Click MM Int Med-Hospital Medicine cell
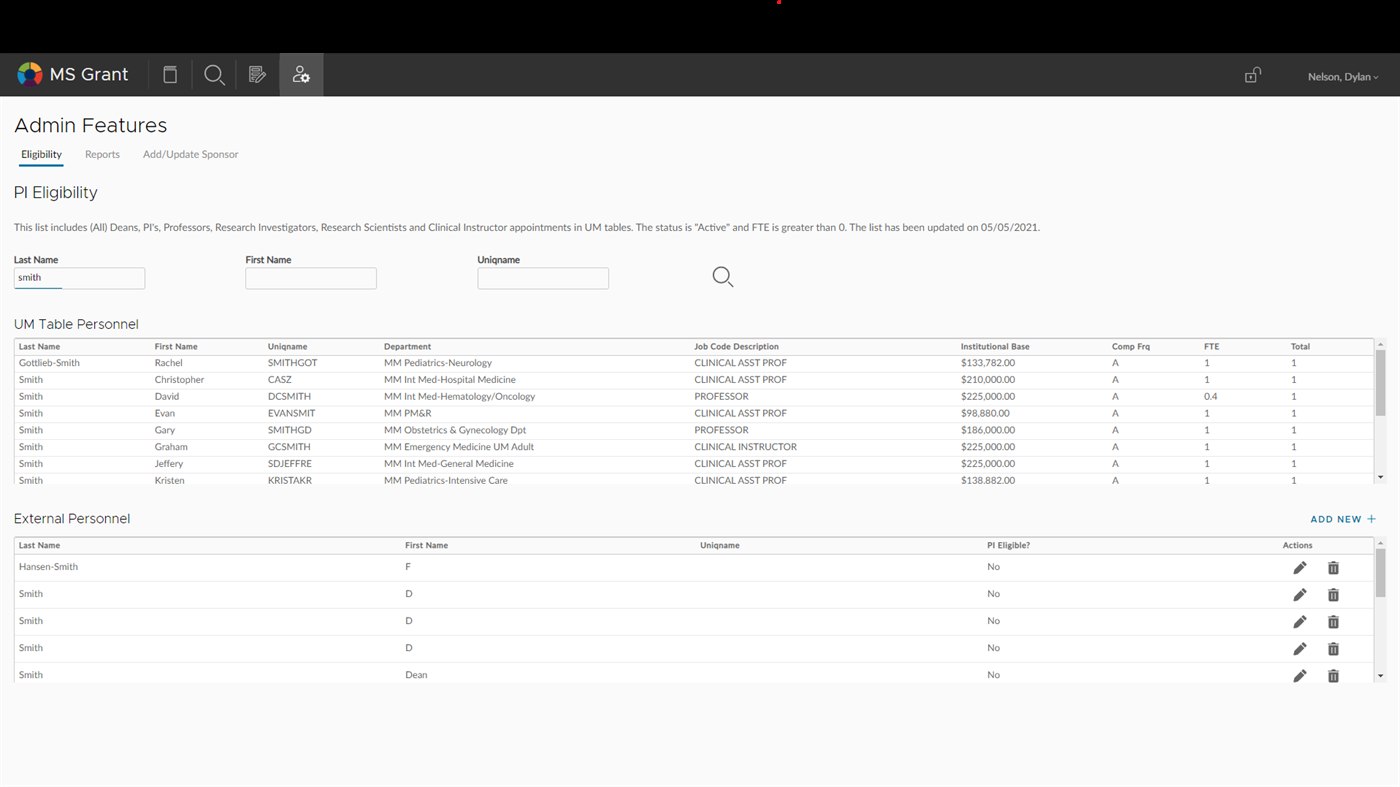The height and width of the screenshot is (787, 1400). point(450,380)
